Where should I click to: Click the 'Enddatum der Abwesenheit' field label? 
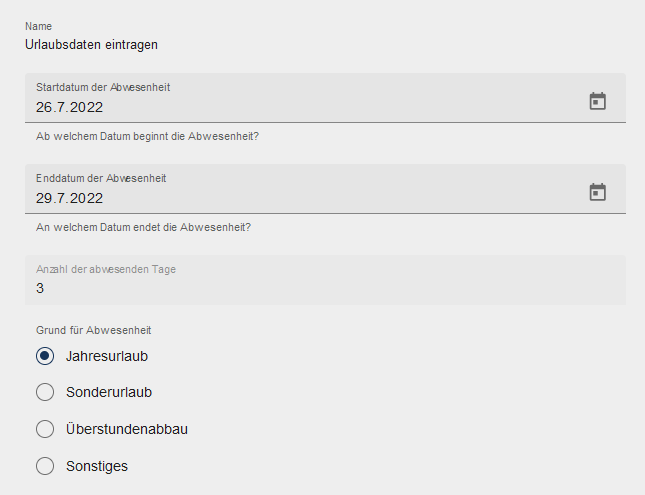pyautogui.click(x=101, y=178)
